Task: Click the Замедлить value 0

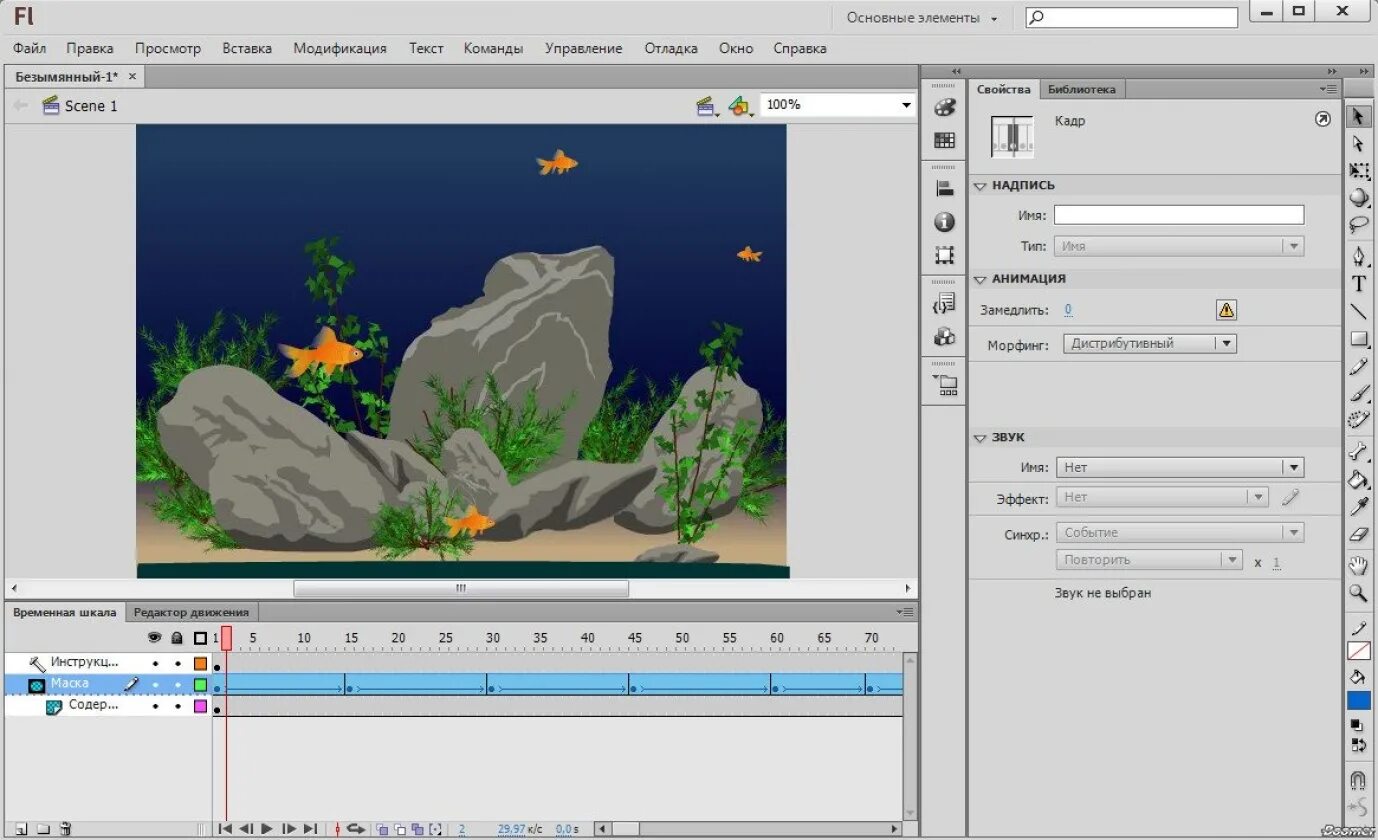Action: [x=1068, y=310]
